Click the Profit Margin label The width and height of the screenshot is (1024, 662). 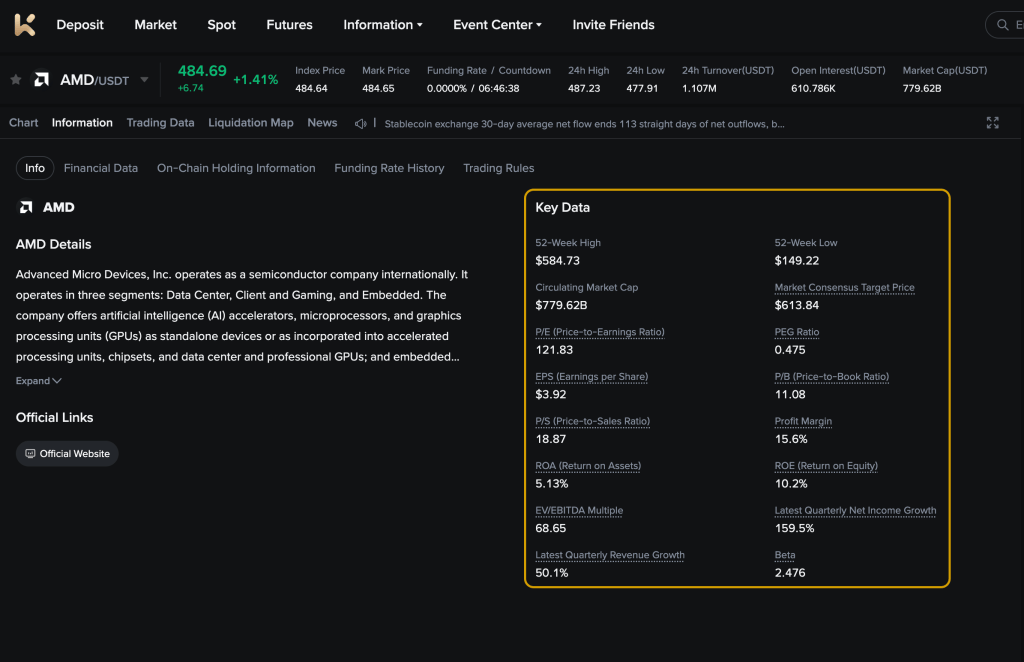tap(803, 421)
